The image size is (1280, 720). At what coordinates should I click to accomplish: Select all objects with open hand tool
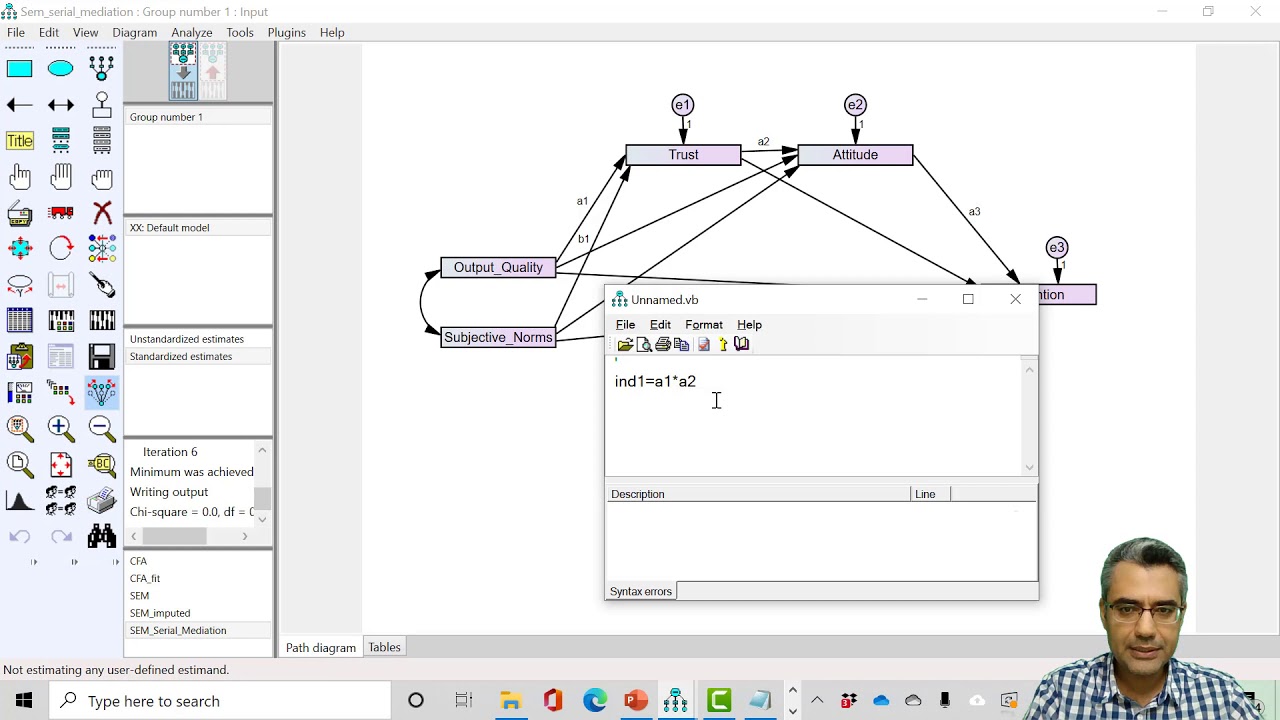(61, 177)
